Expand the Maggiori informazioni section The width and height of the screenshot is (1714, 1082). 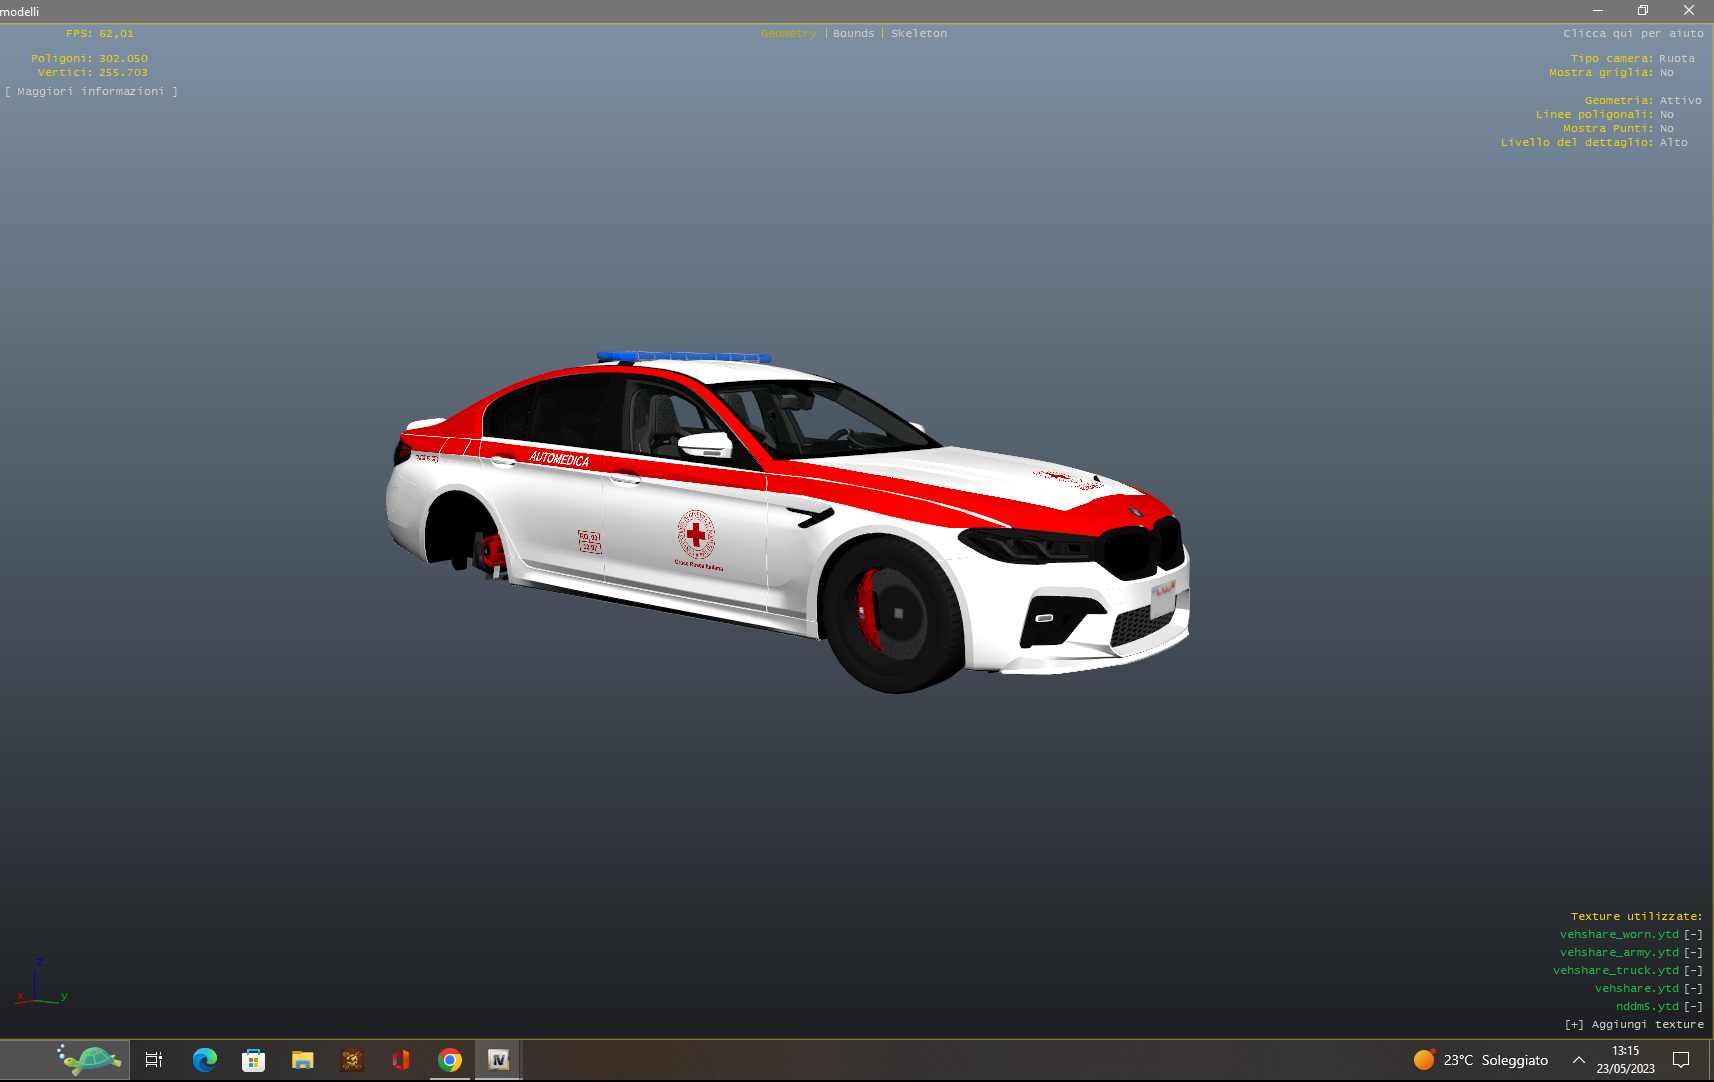point(91,92)
